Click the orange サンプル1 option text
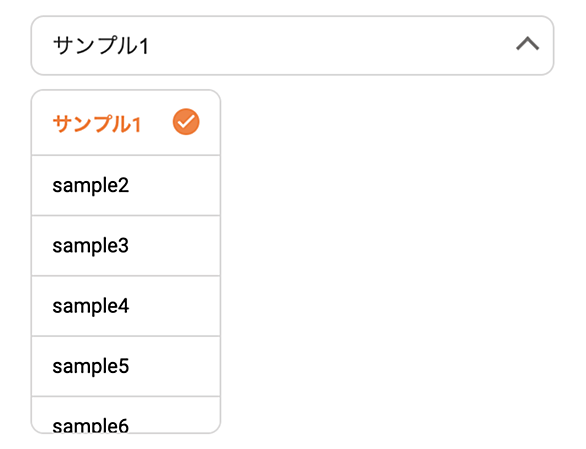 pyautogui.click(x=97, y=124)
